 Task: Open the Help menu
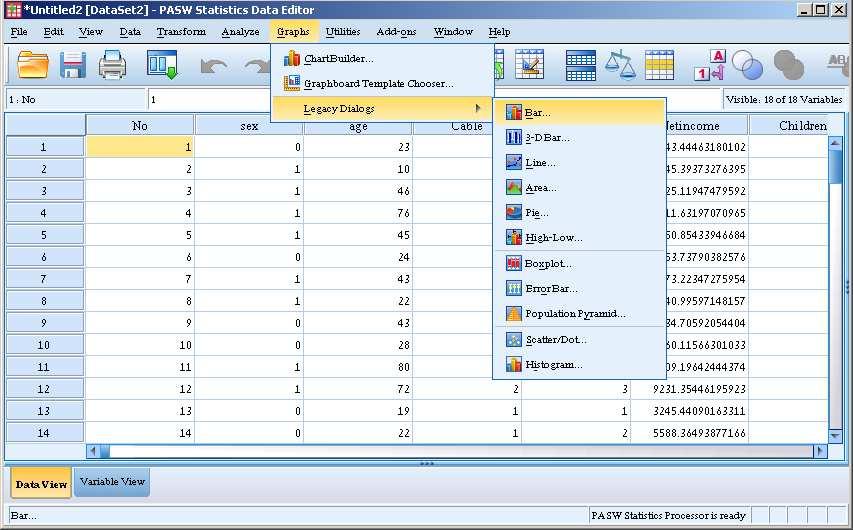click(x=499, y=32)
